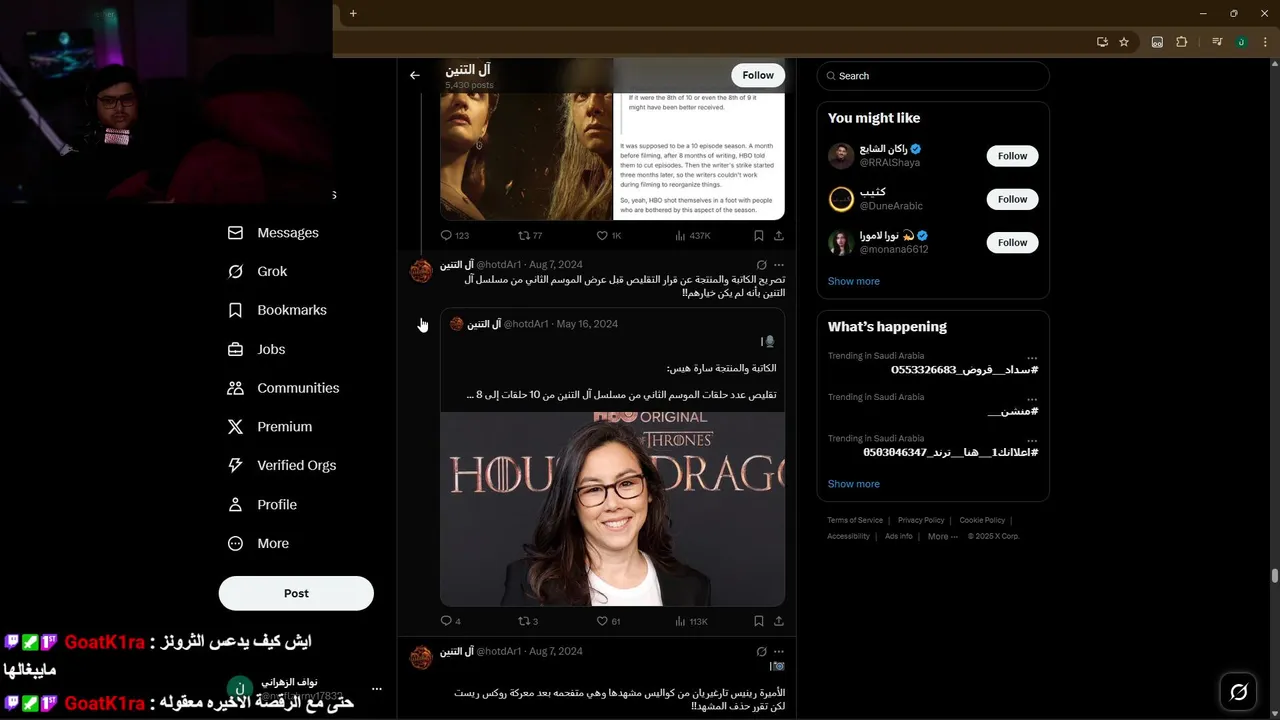The width and height of the screenshot is (1280, 720).
Task: Follow the آل التنين account in header
Action: pos(758,75)
